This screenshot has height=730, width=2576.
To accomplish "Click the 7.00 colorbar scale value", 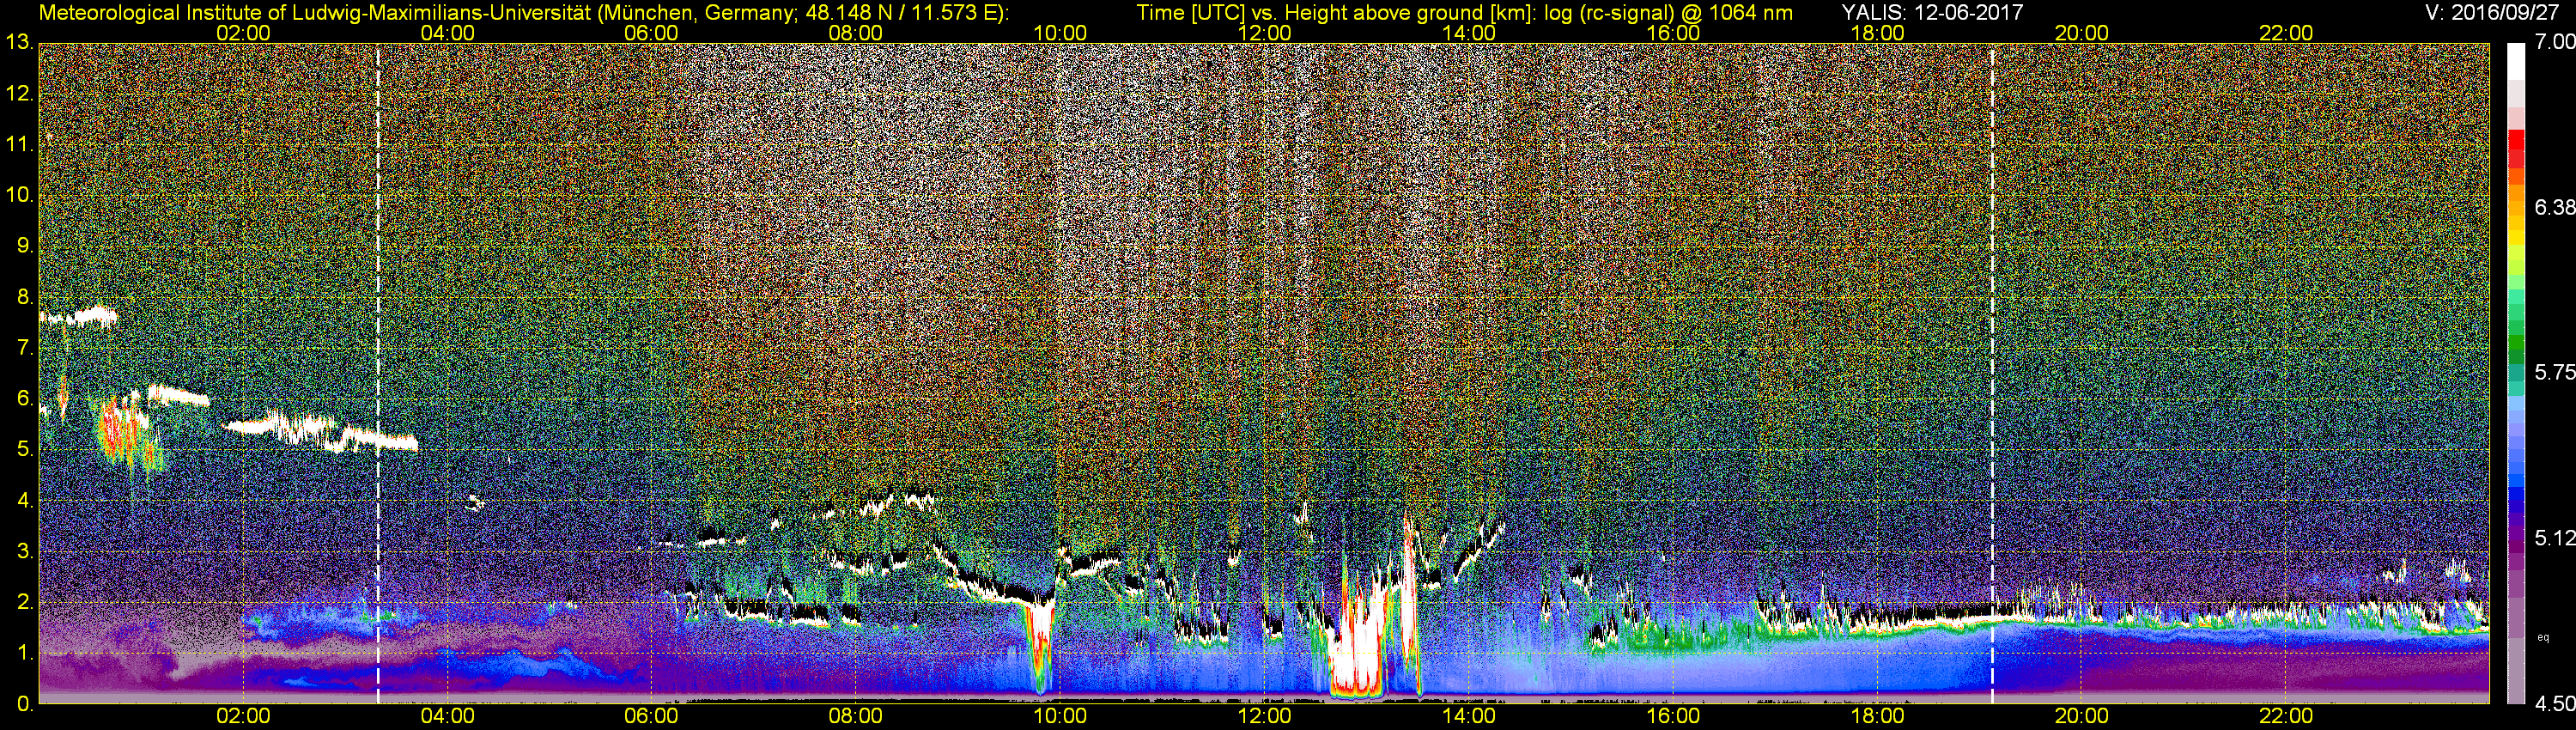I will (x=2556, y=42).
